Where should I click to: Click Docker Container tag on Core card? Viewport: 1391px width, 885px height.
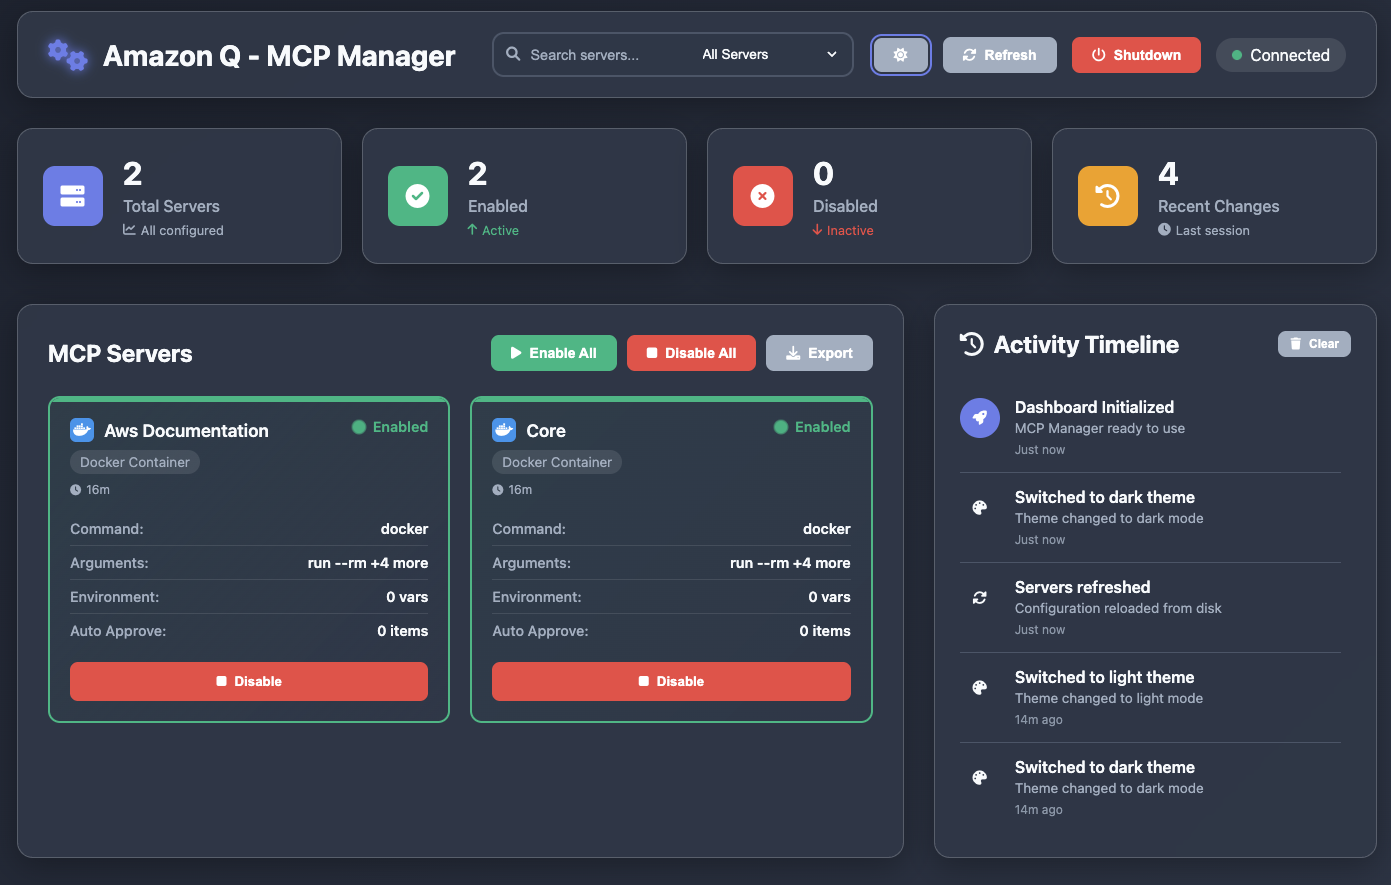coord(557,462)
